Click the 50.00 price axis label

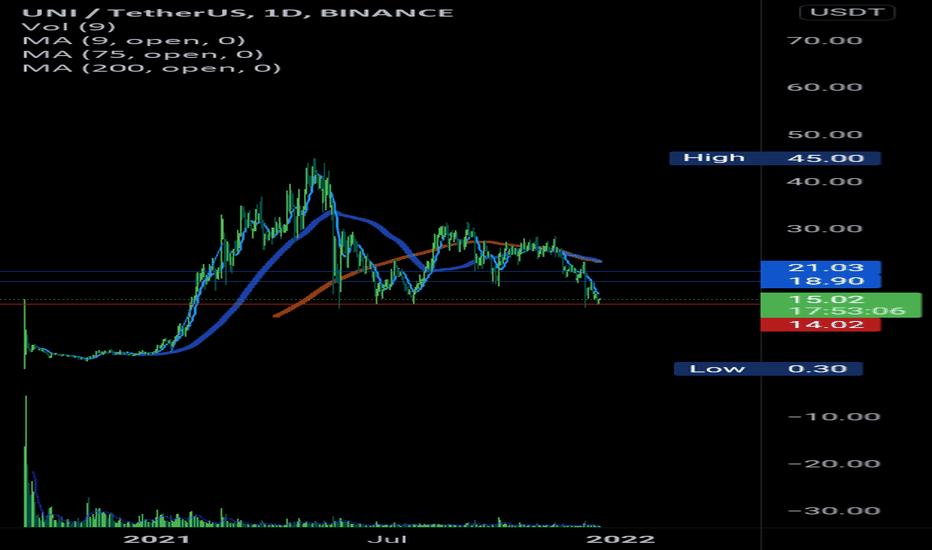[x=824, y=134]
